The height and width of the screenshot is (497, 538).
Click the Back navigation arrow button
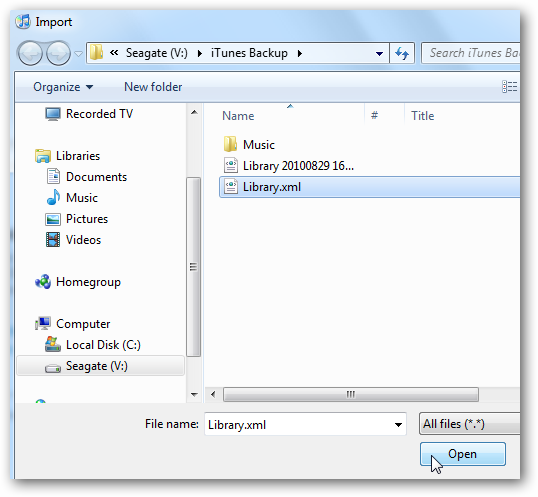coord(30,53)
